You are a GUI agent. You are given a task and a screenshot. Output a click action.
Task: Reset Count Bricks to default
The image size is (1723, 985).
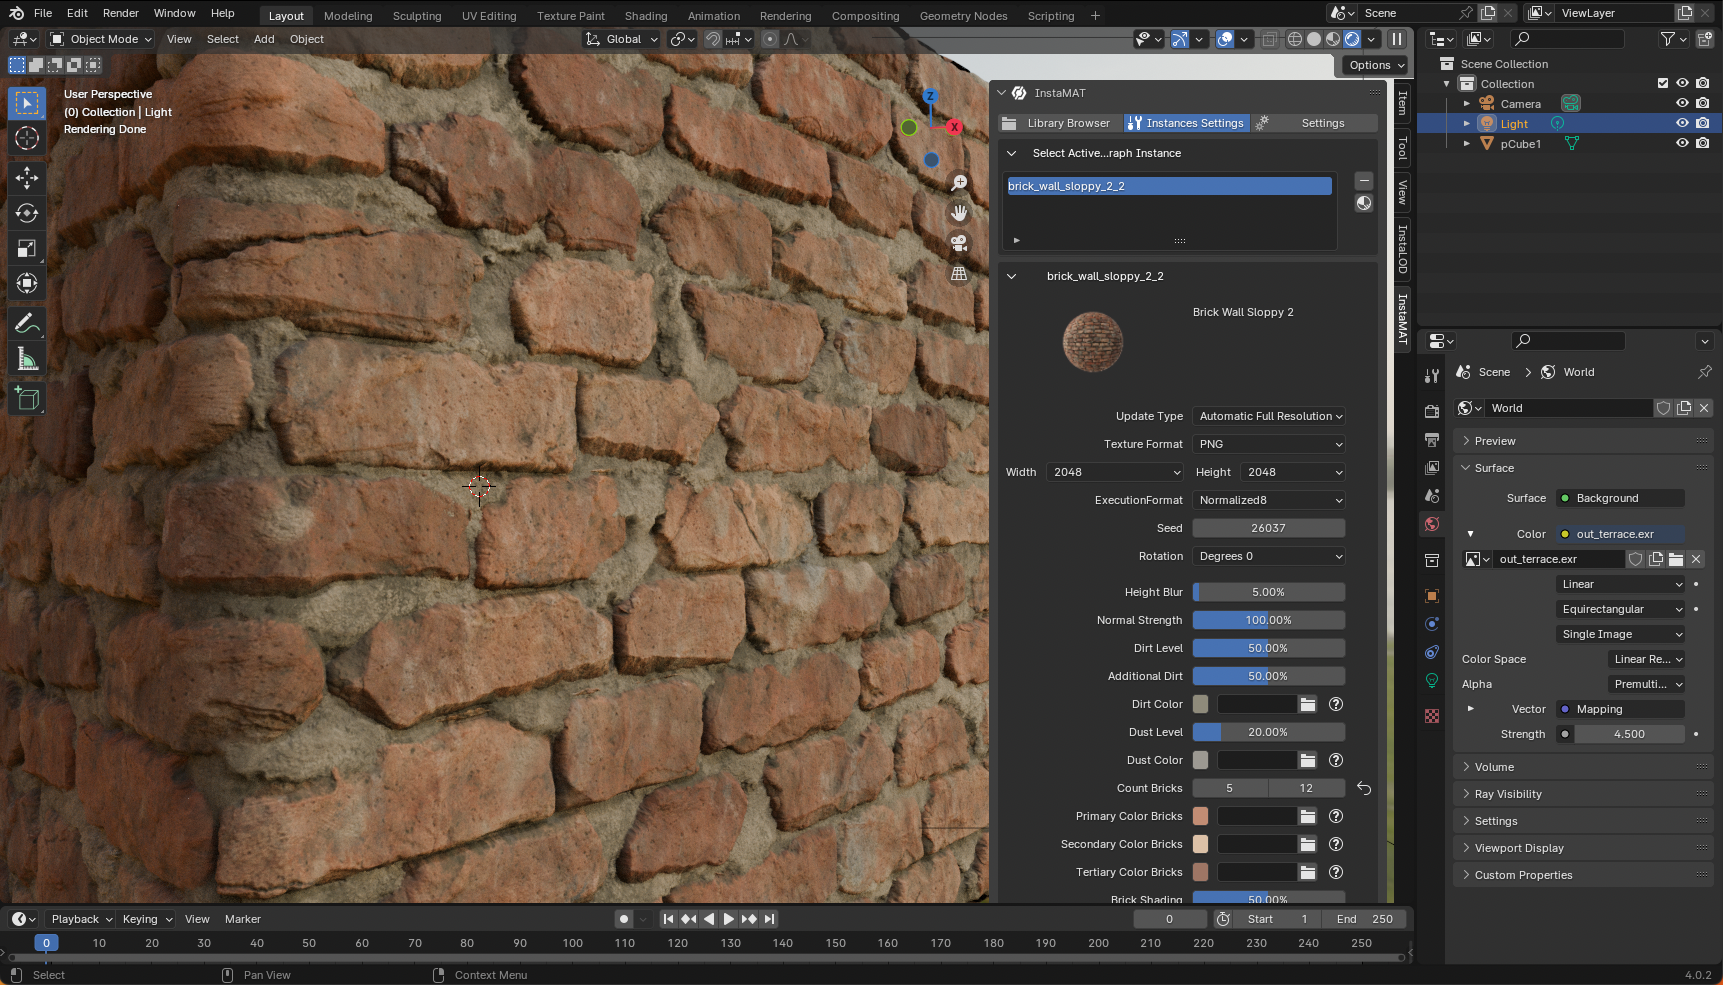pos(1364,788)
